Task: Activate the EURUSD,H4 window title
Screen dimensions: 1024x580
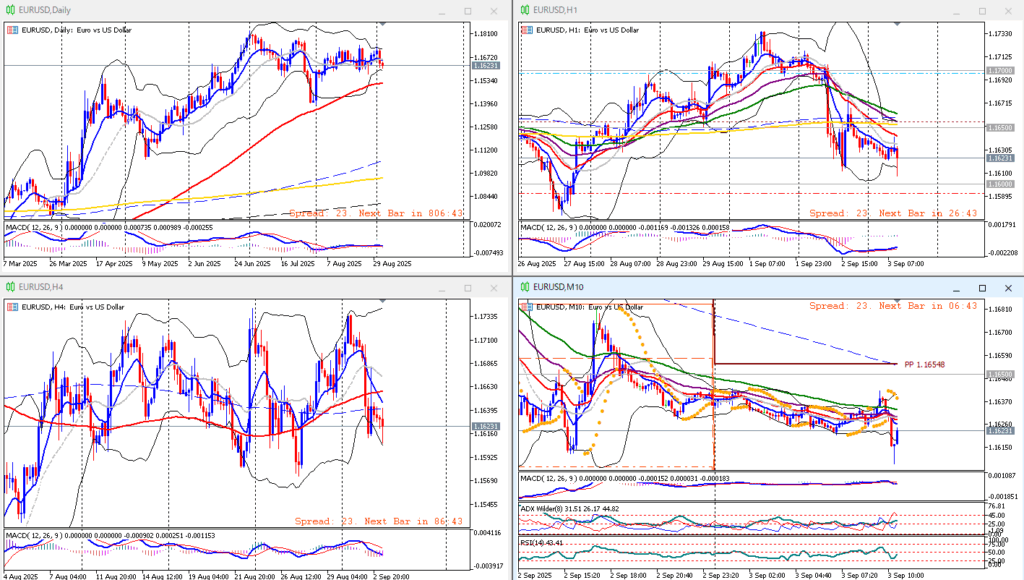Action: point(40,287)
